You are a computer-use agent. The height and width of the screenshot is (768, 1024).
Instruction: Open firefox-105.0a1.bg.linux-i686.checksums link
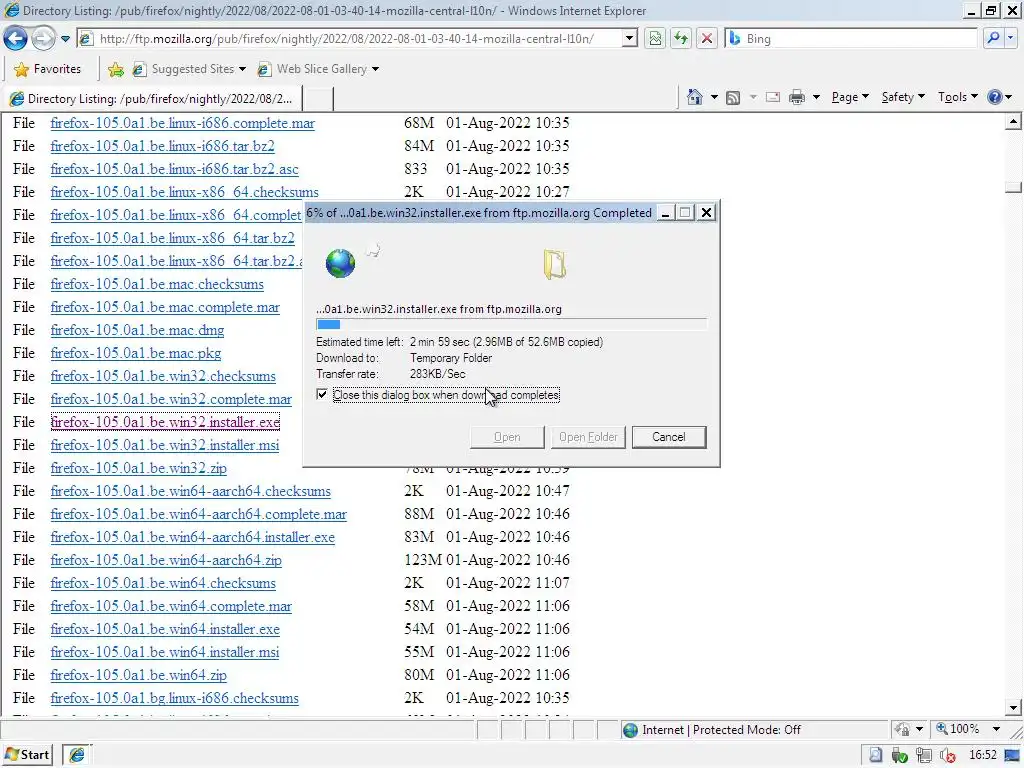174,697
